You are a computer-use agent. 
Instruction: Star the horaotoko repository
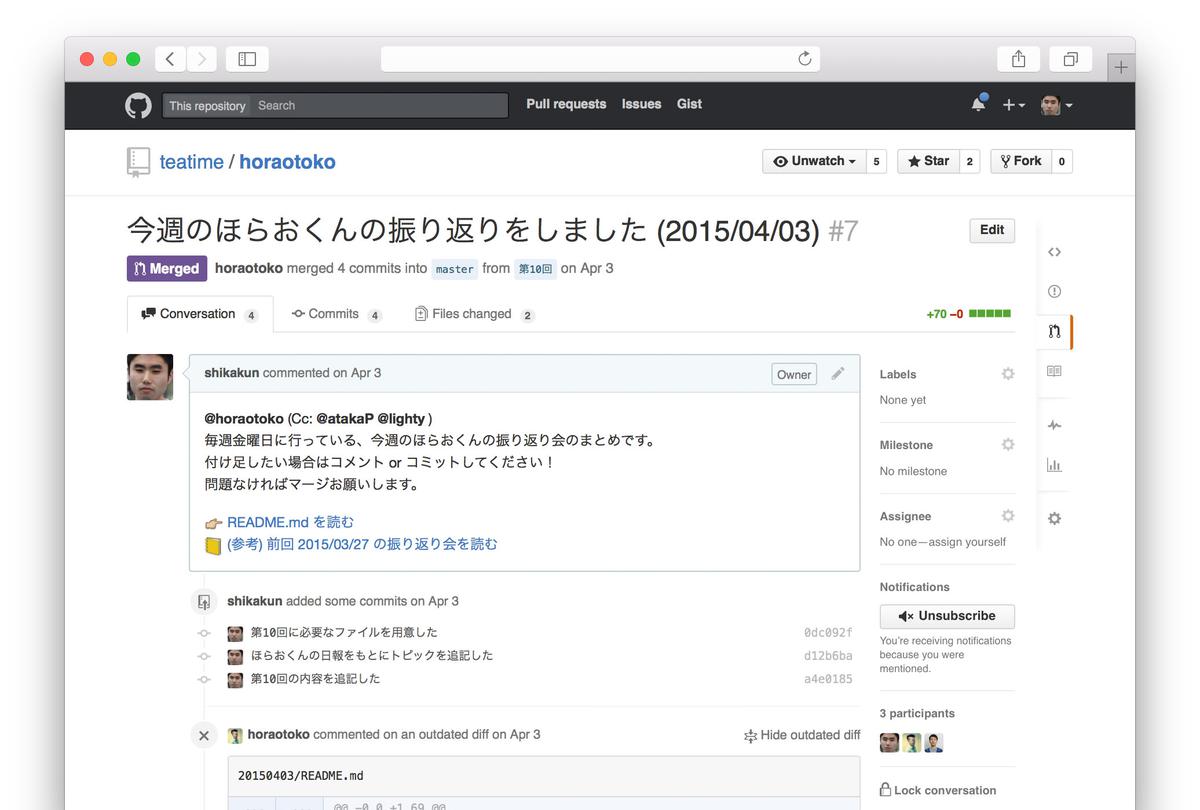(x=928, y=161)
